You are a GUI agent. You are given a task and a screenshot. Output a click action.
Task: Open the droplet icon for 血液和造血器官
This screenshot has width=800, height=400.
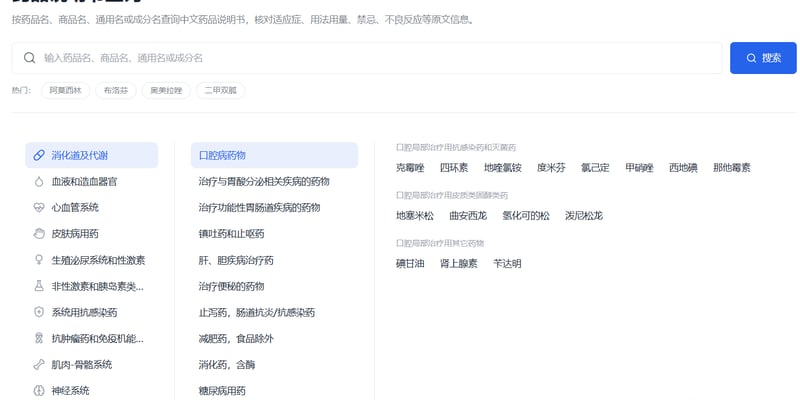[39, 182]
